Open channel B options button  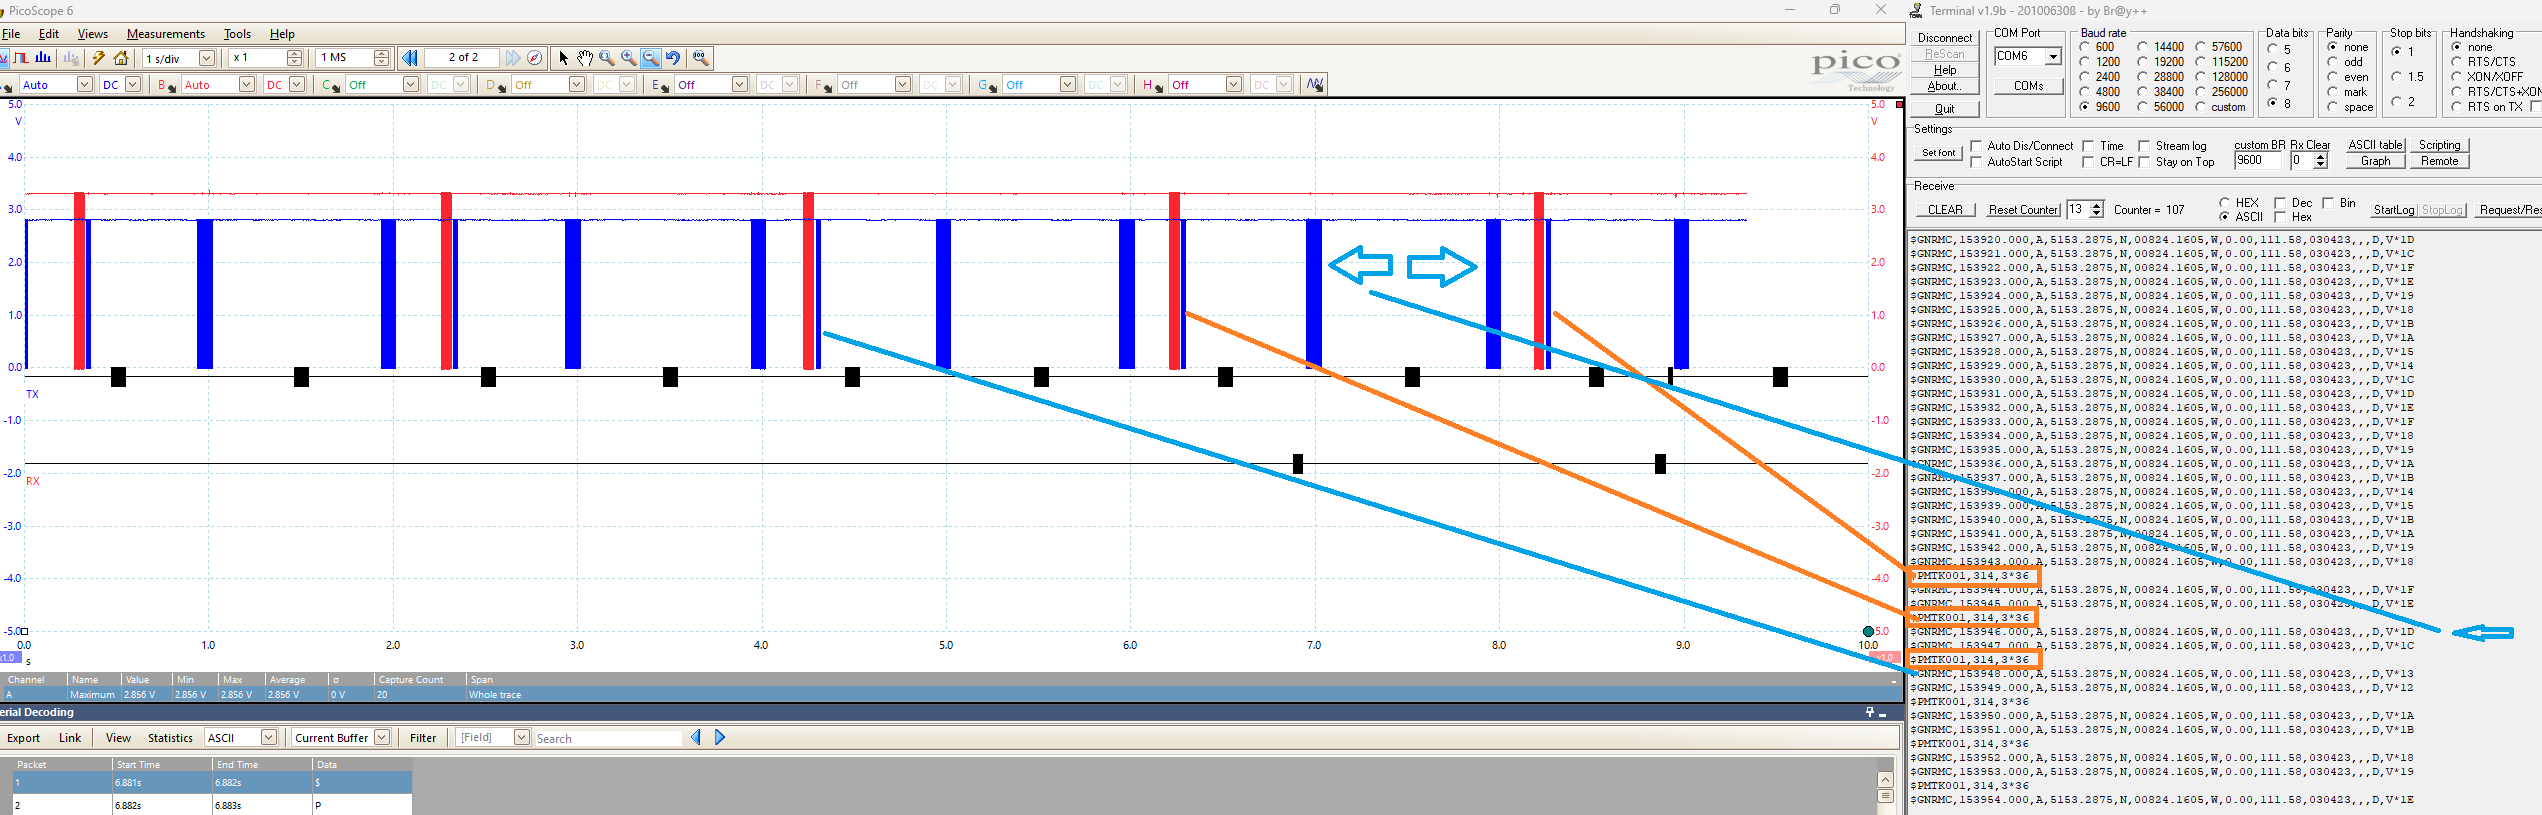(165, 85)
